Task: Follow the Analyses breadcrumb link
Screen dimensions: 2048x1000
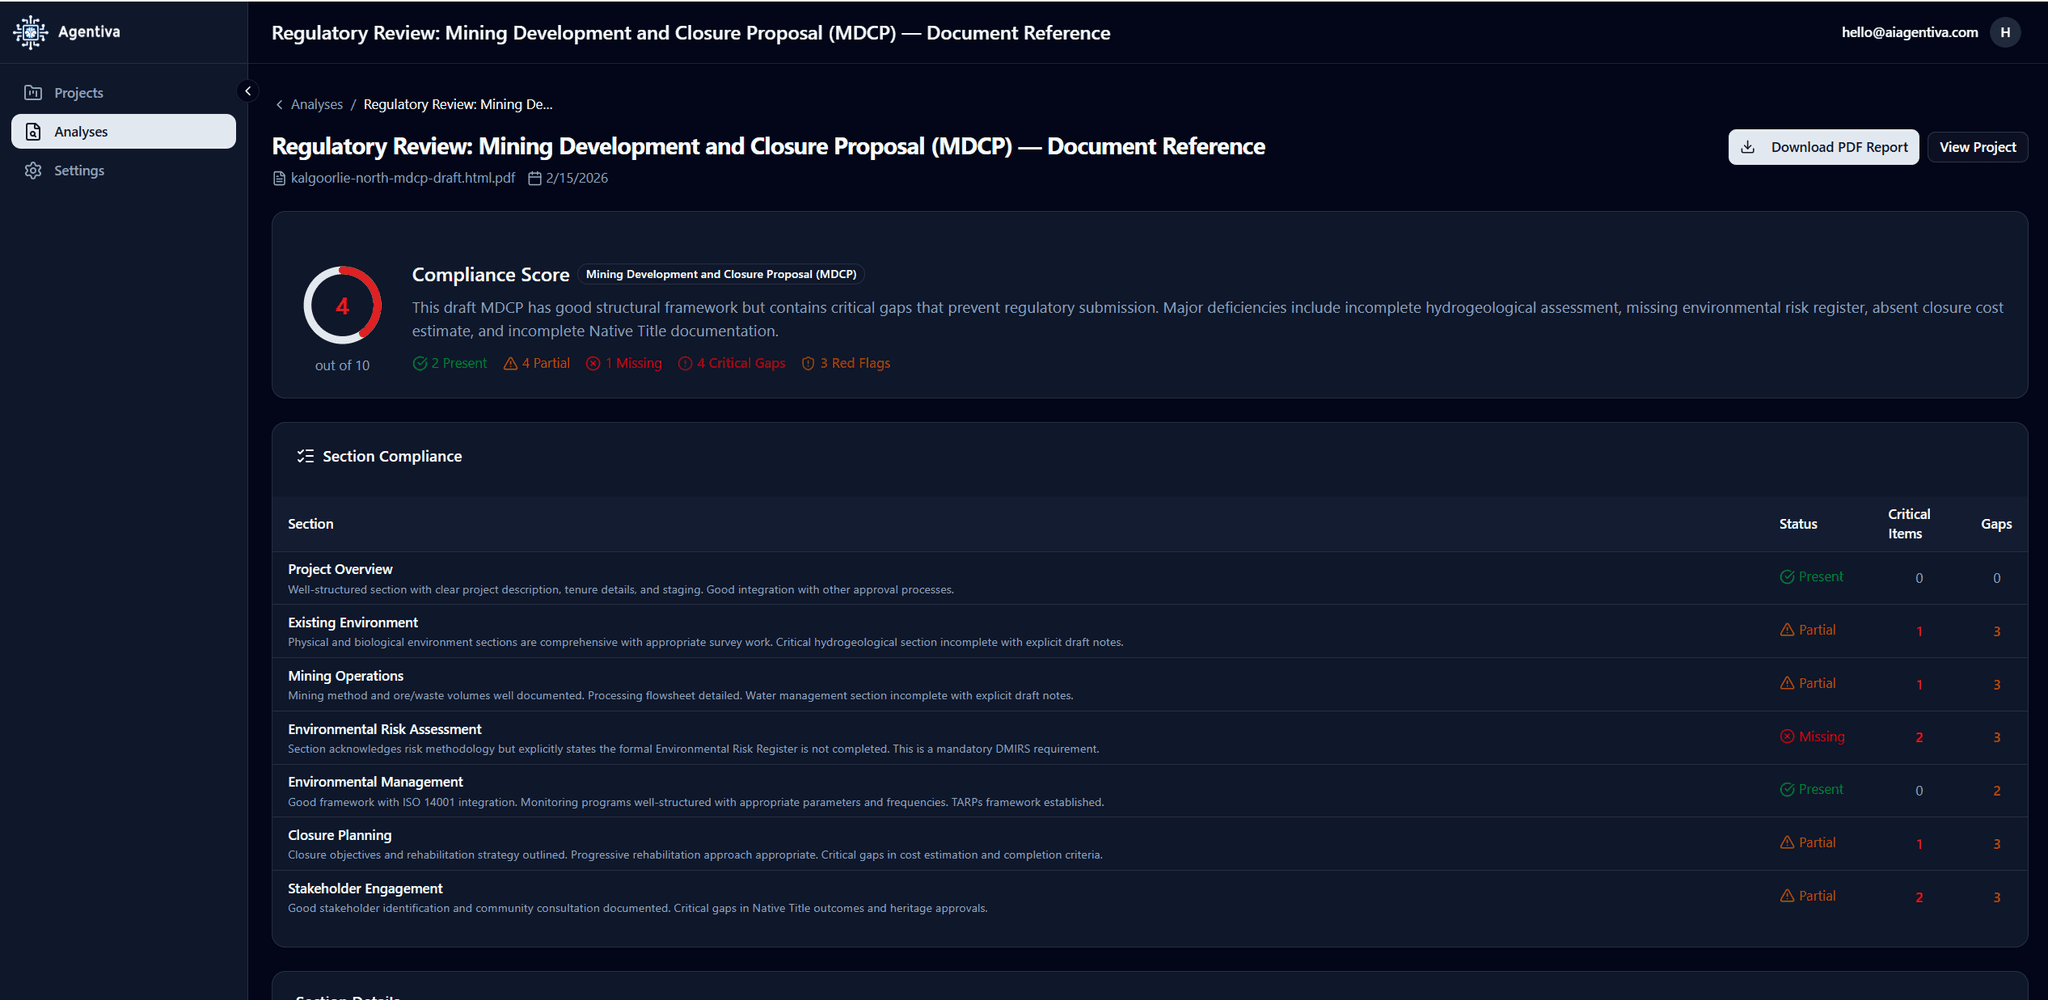Action: pyautogui.click(x=316, y=104)
